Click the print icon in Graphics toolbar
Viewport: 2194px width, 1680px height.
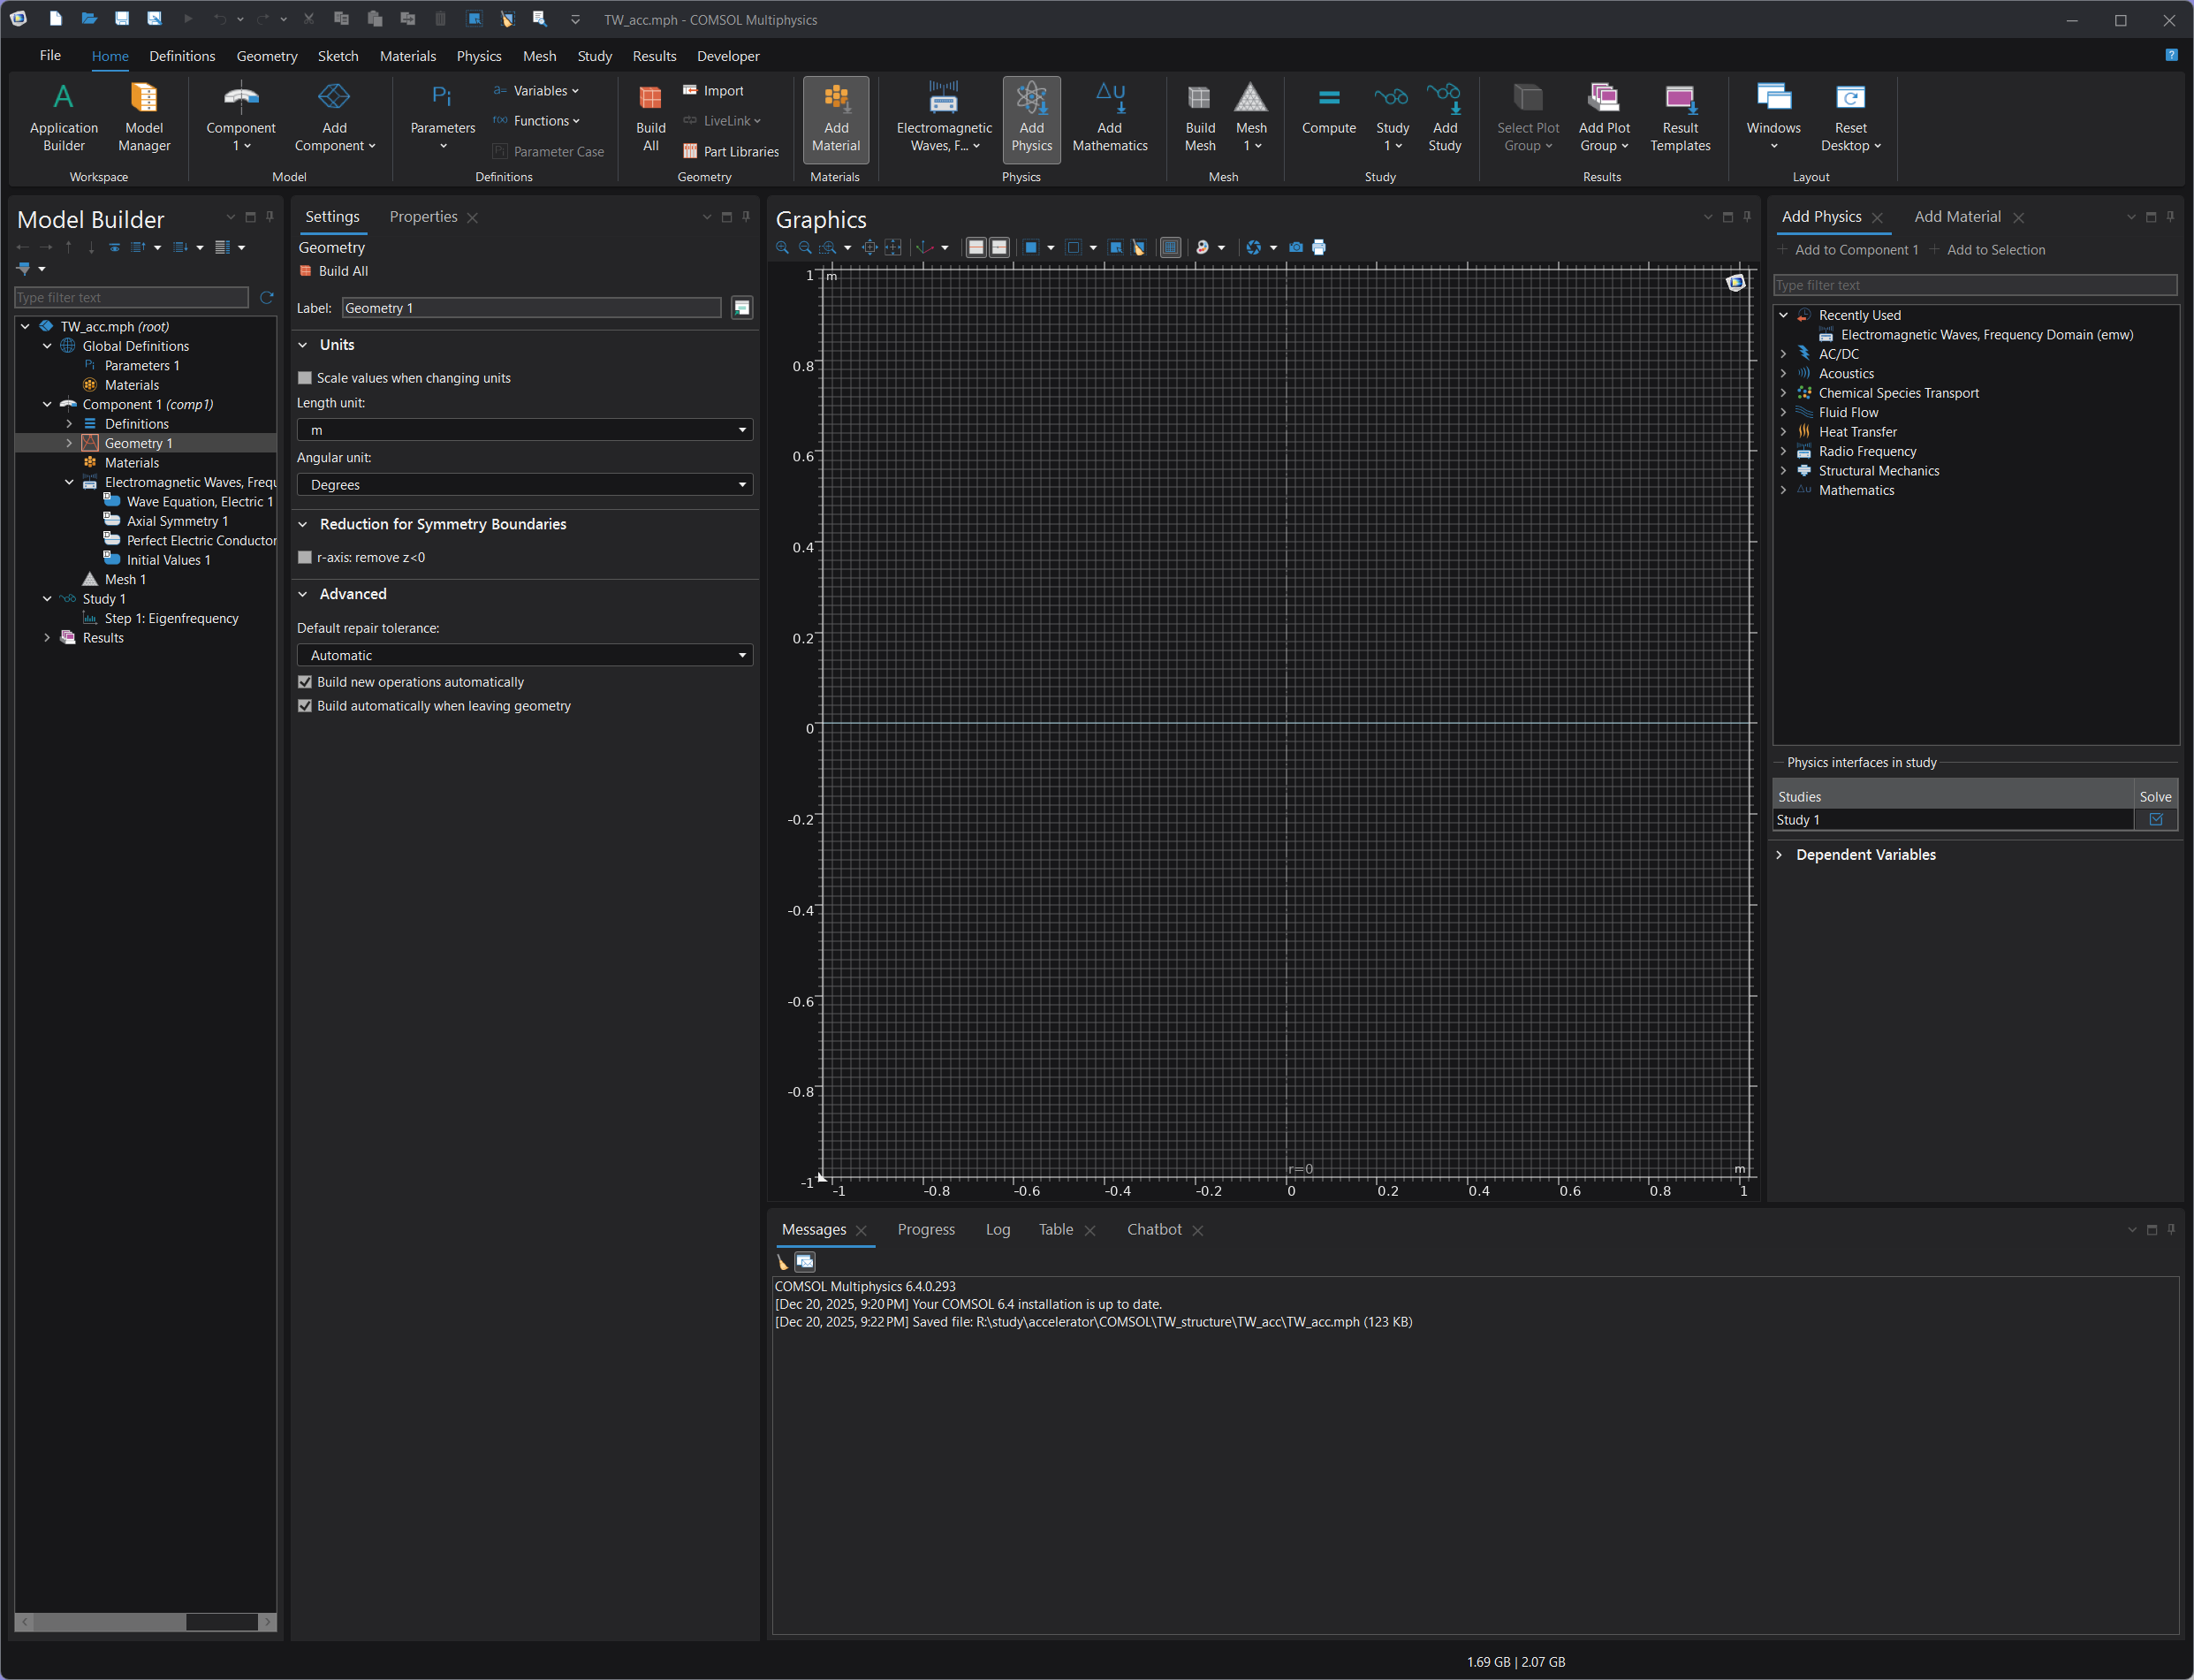click(1318, 247)
